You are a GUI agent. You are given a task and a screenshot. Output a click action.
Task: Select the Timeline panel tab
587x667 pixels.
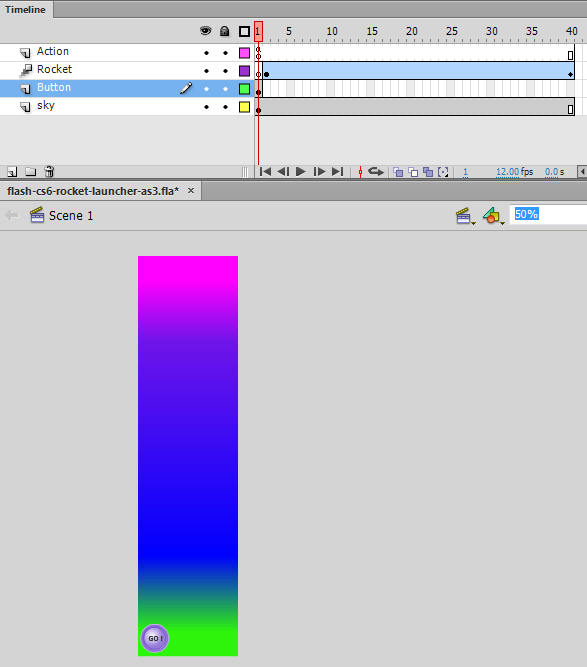click(26, 9)
